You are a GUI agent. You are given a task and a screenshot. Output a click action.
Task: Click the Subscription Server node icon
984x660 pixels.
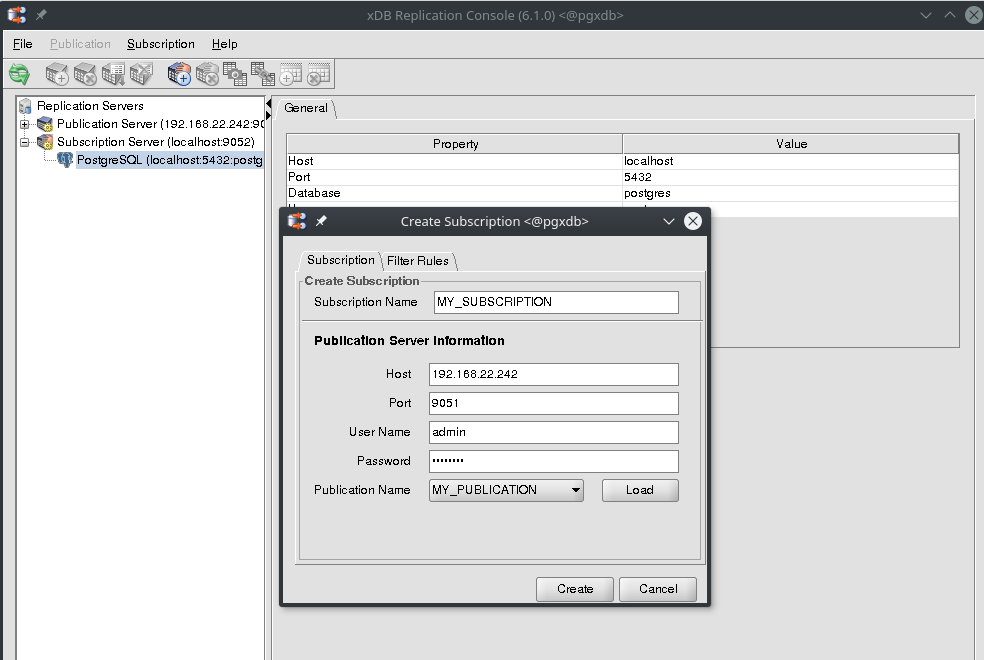point(45,142)
